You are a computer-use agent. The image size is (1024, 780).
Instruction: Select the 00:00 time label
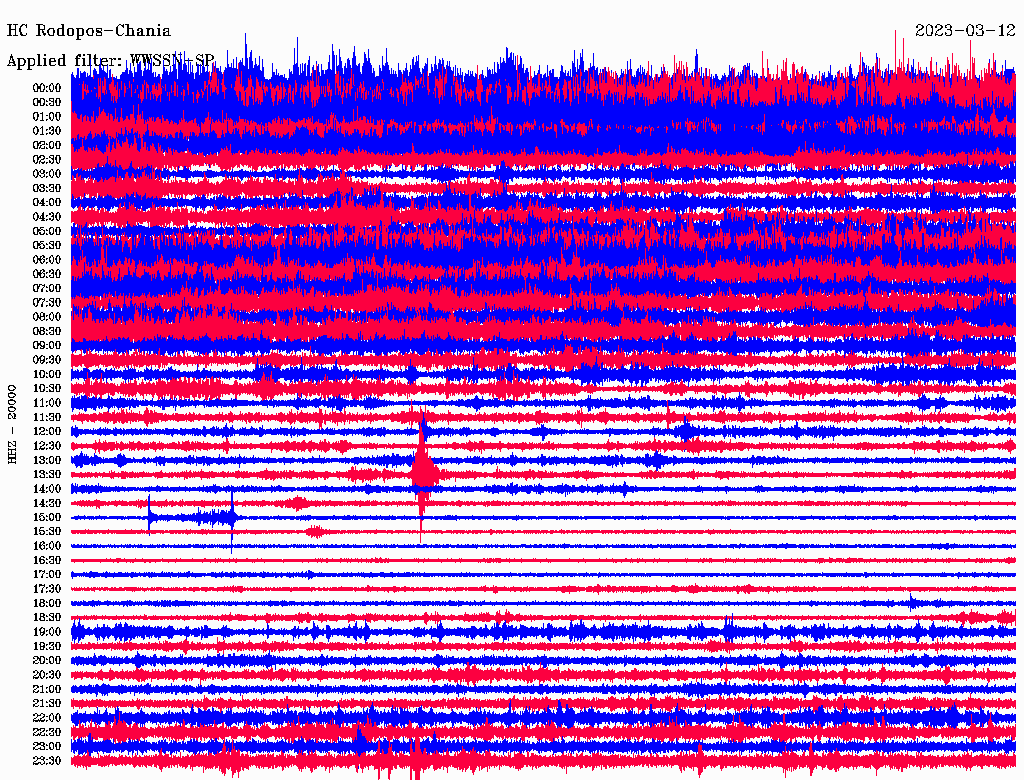(x=47, y=88)
